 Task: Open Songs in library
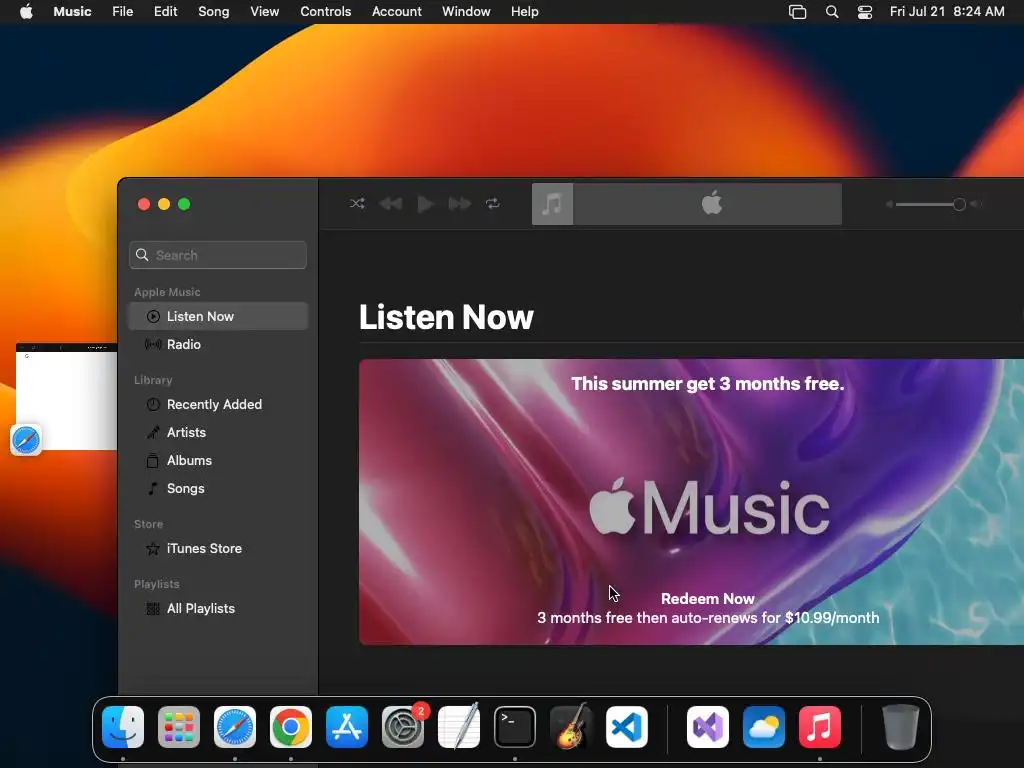pos(218,488)
